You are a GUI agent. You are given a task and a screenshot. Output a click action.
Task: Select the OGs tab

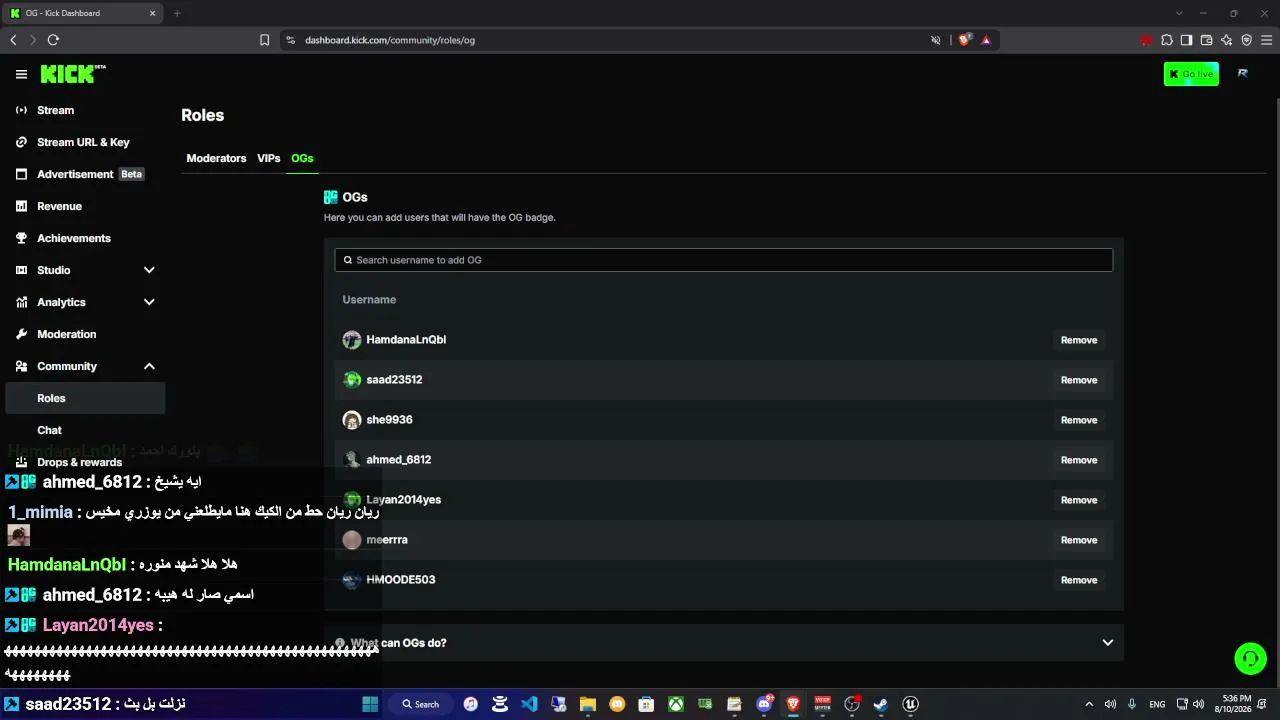click(302, 158)
